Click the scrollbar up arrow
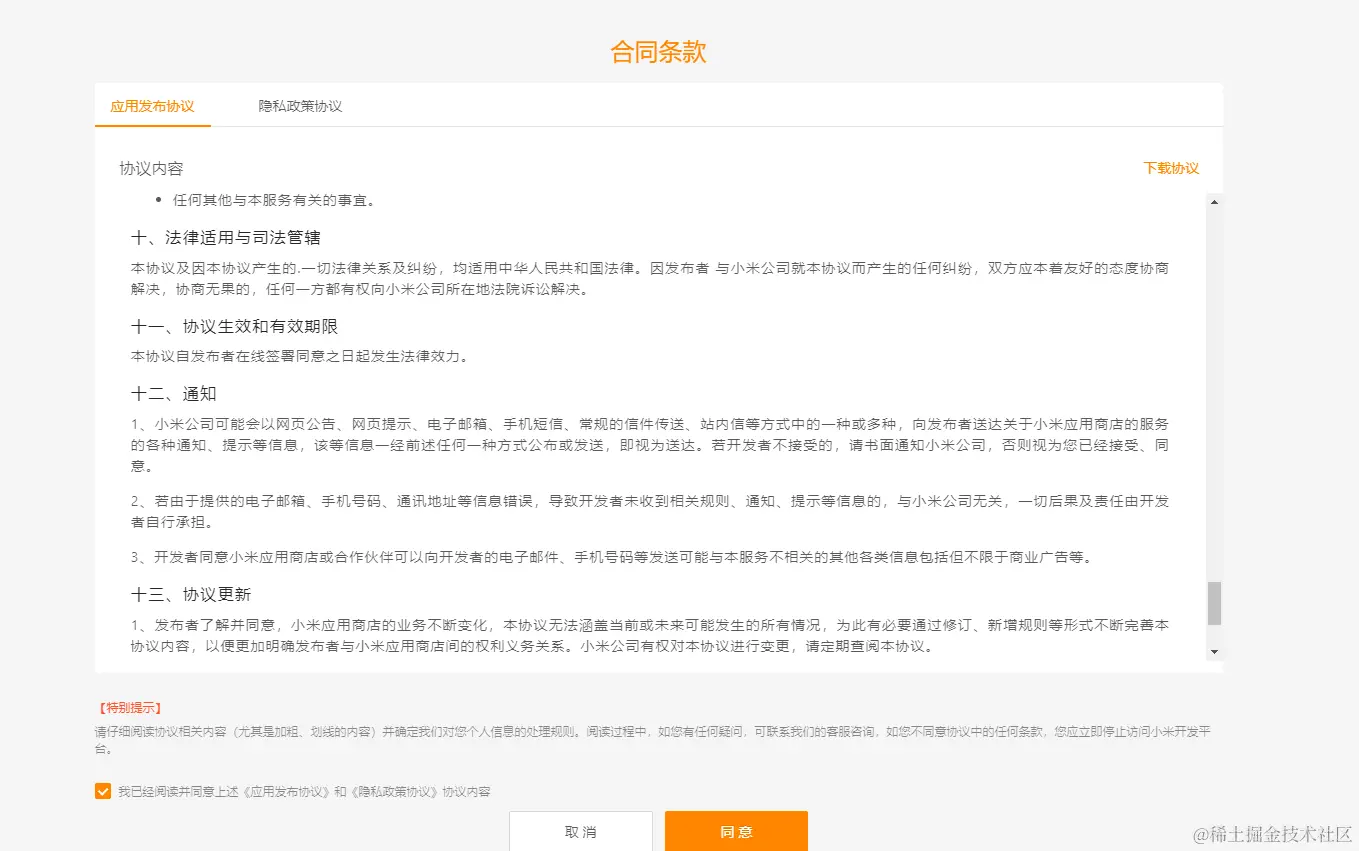 point(1214,202)
